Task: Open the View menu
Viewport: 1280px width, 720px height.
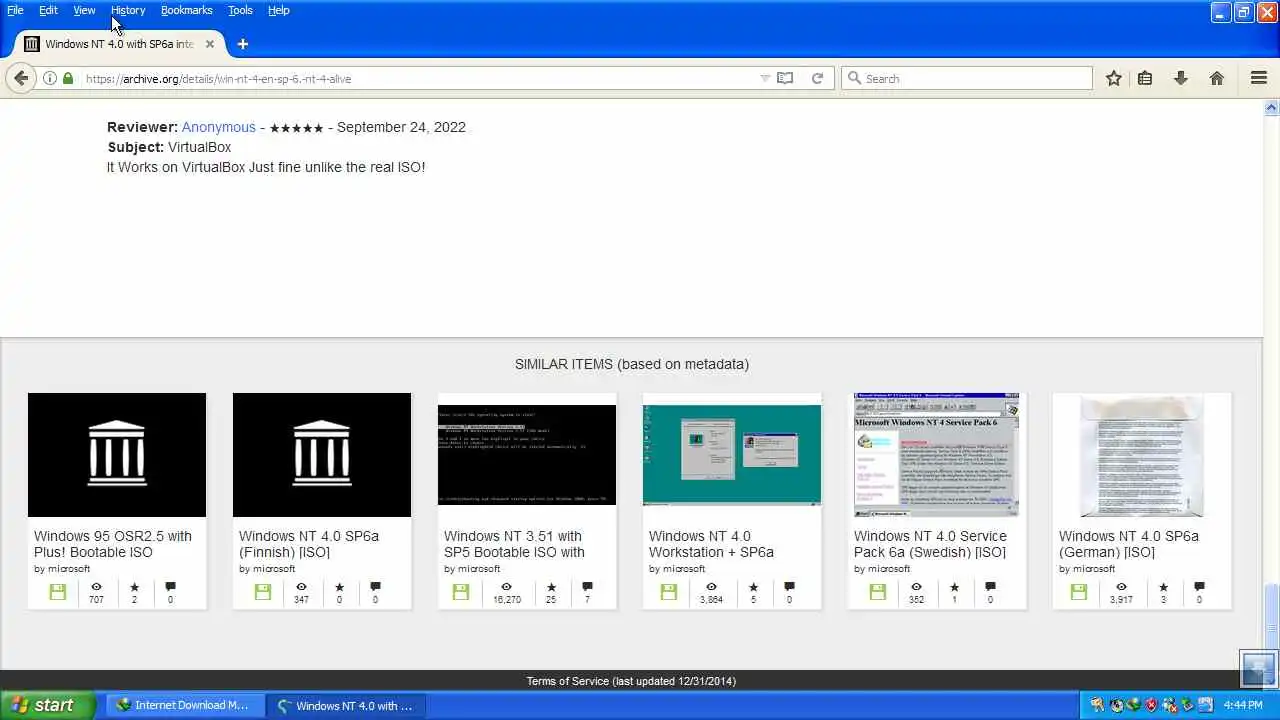Action: (84, 10)
